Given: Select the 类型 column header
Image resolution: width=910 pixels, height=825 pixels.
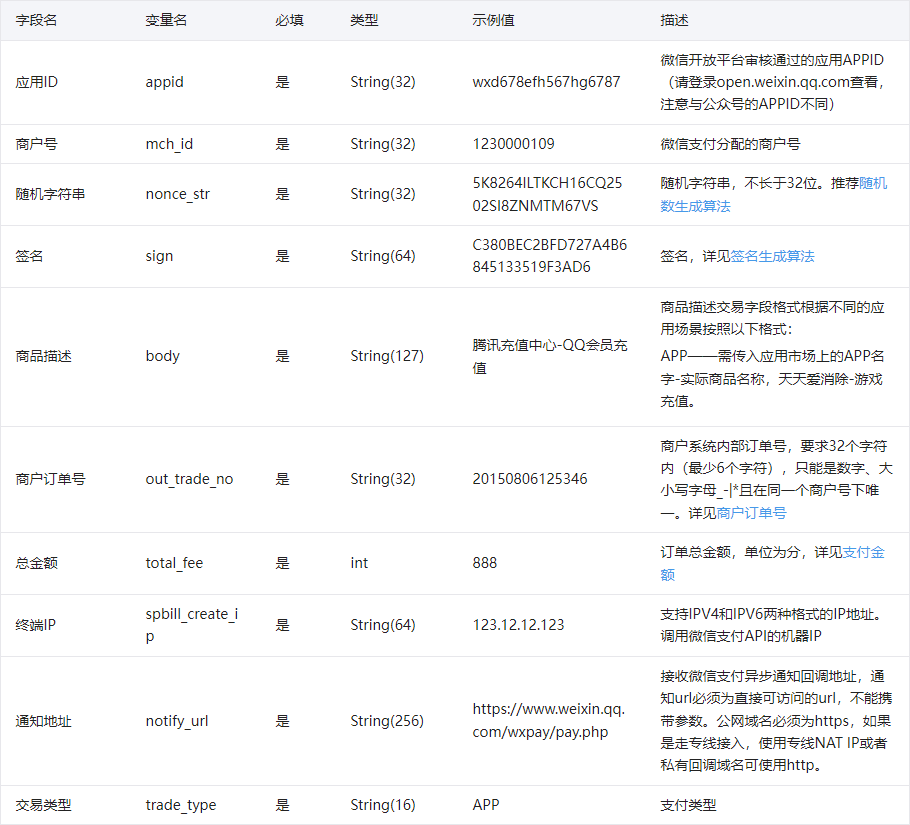Looking at the screenshot, I should 364,20.
